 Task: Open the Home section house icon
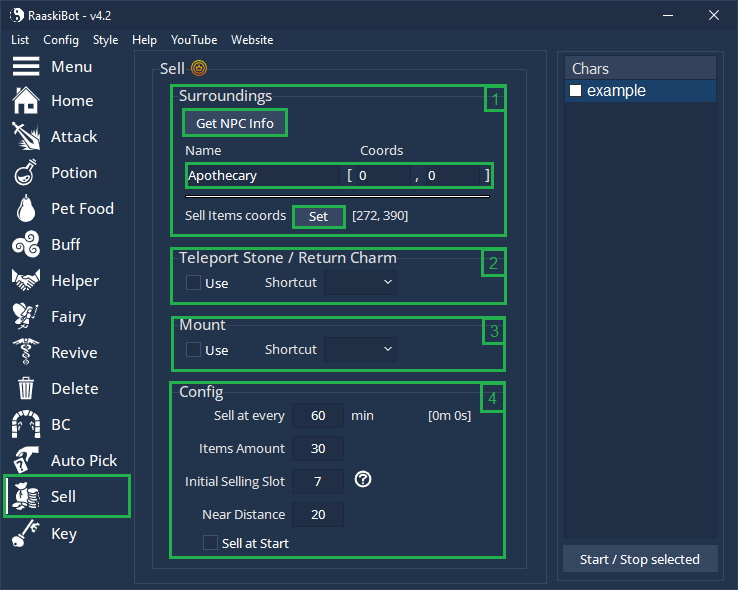click(25, 101)
